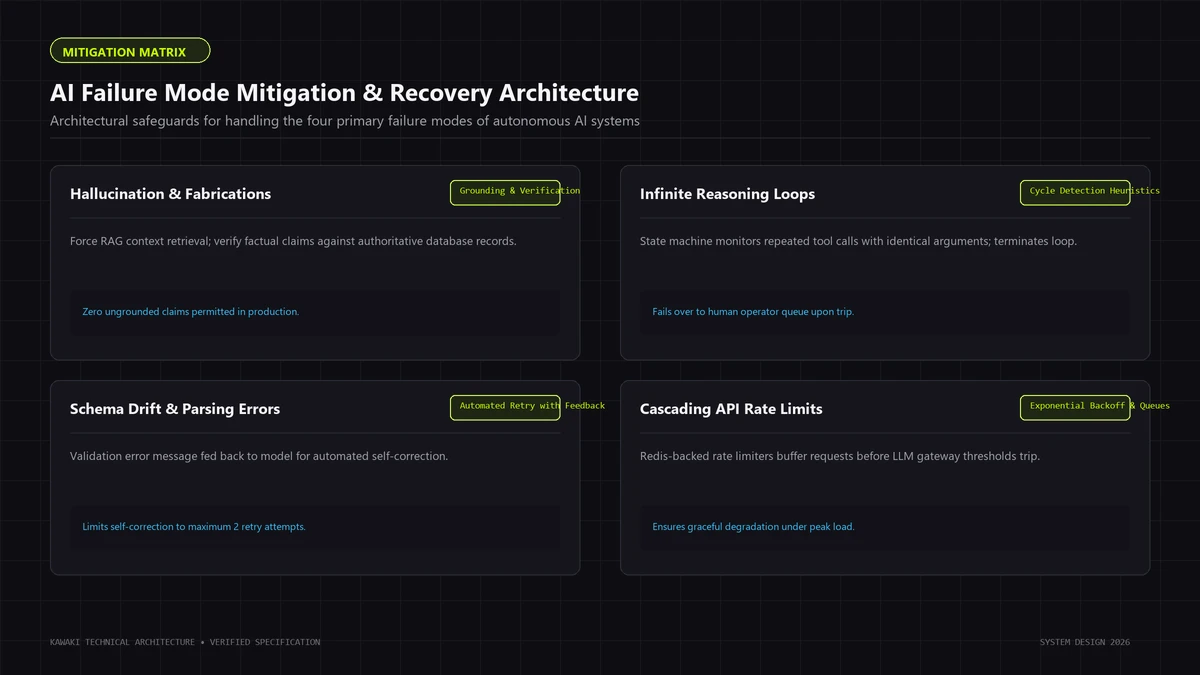
Task: Click the Schema Drift & Parsing Errors heading
Action: [x=175, y=409]
